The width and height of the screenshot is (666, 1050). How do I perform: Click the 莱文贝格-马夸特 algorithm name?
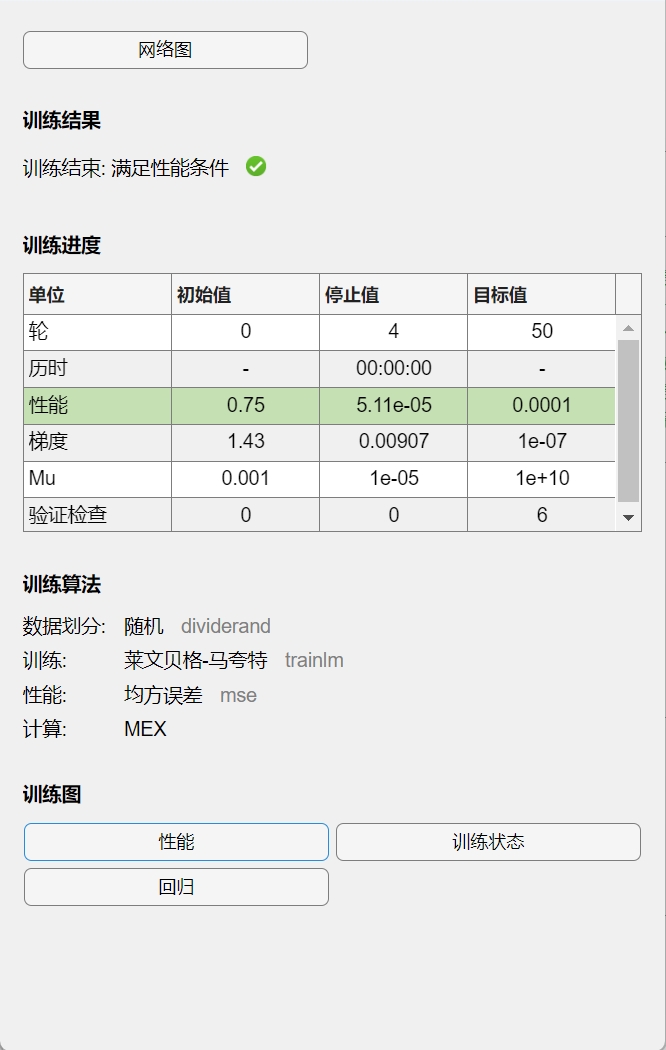coord(195,660)
